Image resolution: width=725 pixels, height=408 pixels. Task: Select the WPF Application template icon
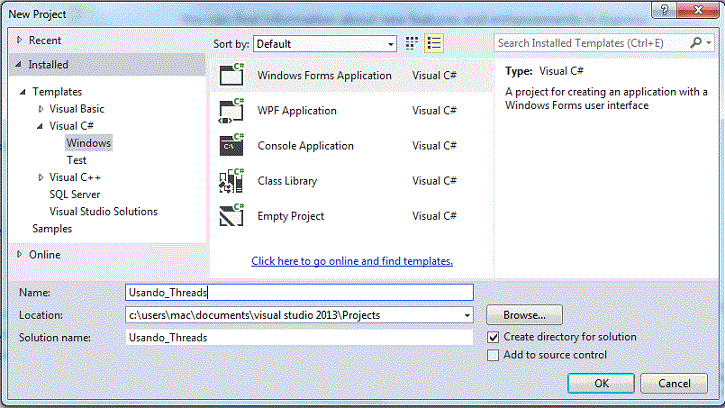pos(232,111)
